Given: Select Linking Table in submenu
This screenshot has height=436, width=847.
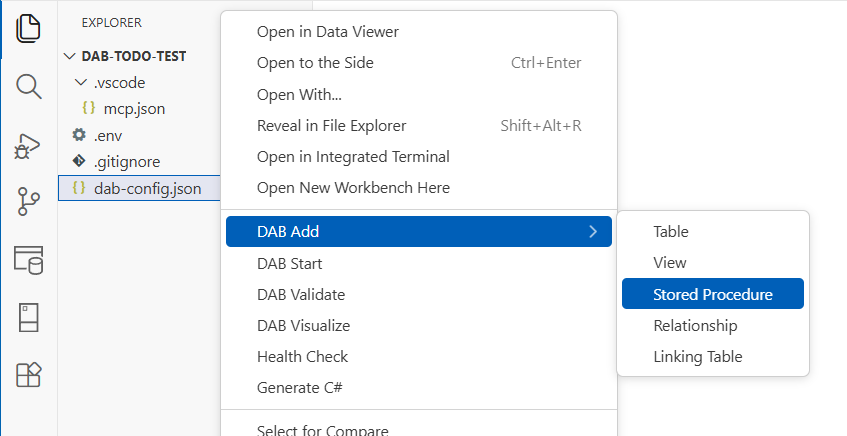Looking at the screenshot, I should [x=697, y=356].
